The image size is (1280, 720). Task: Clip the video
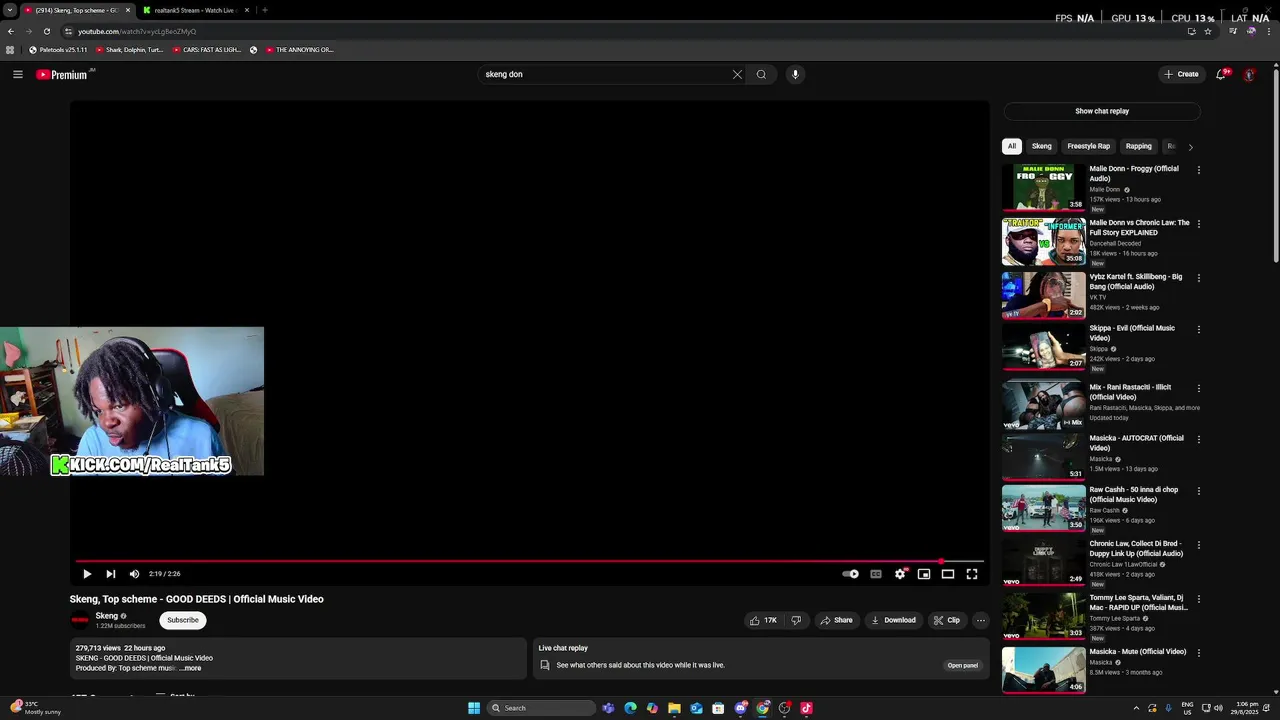[946, 620]
